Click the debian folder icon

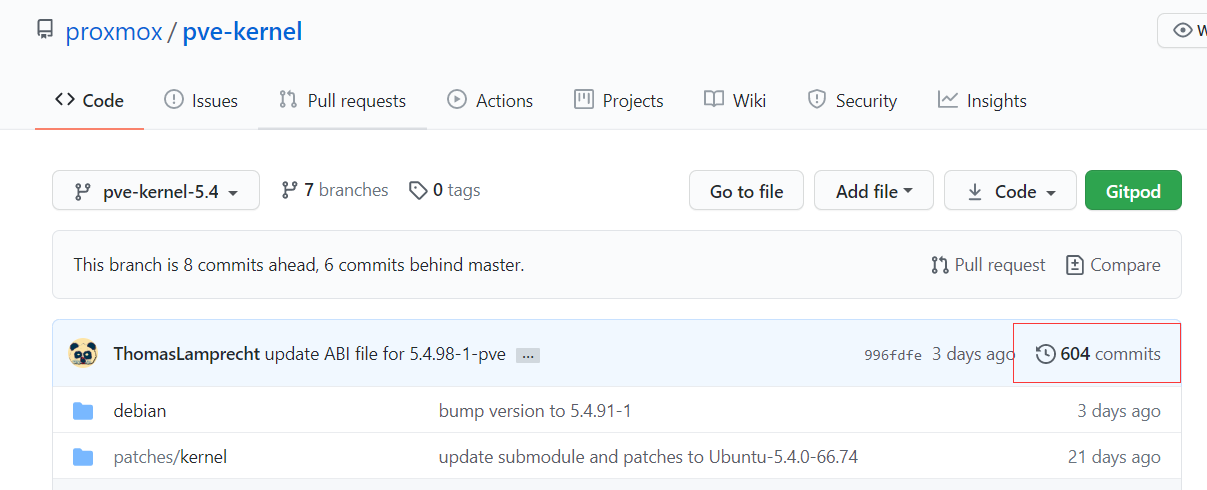(x=83, y=411)
